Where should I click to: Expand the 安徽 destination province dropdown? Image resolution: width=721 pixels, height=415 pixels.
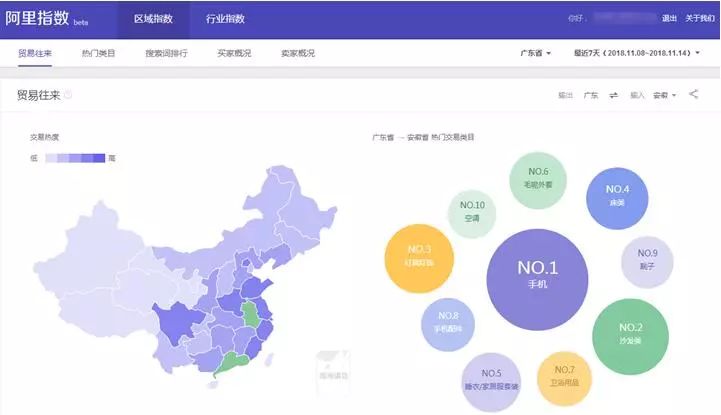[x=664, y=95]
